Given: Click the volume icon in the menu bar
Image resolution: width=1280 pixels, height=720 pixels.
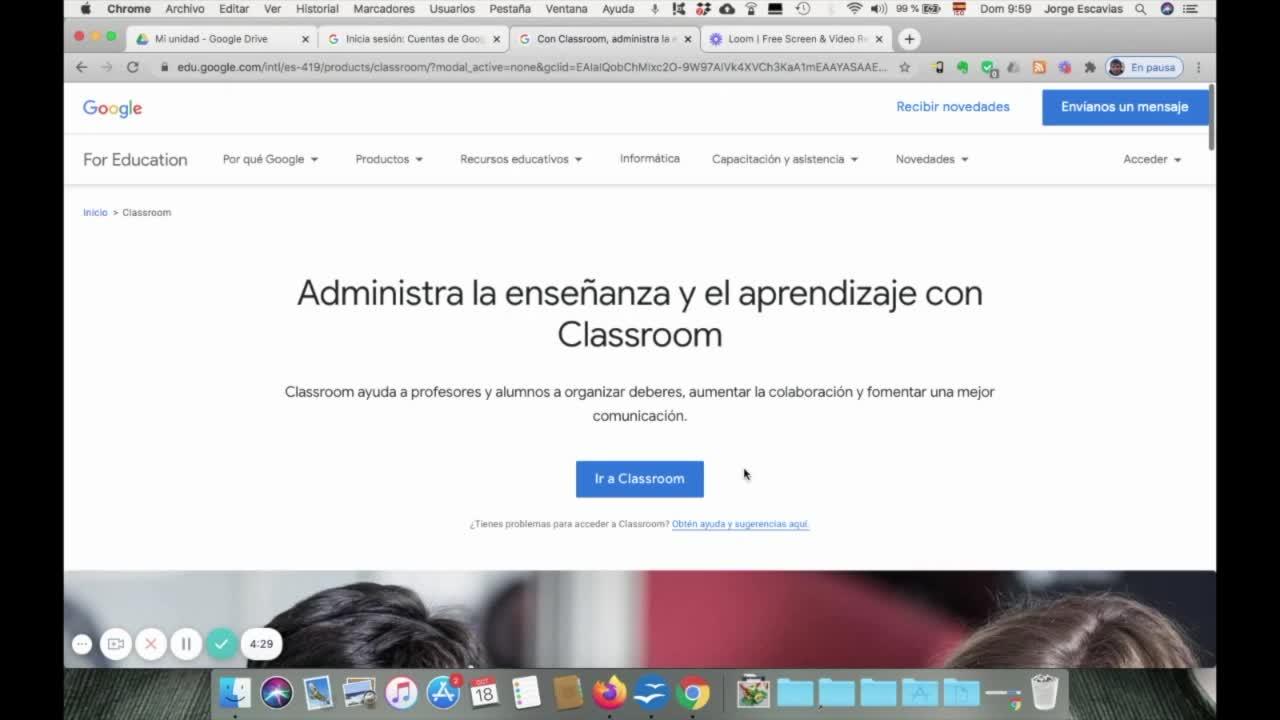Looking at the screenshot, I should 879,9.
